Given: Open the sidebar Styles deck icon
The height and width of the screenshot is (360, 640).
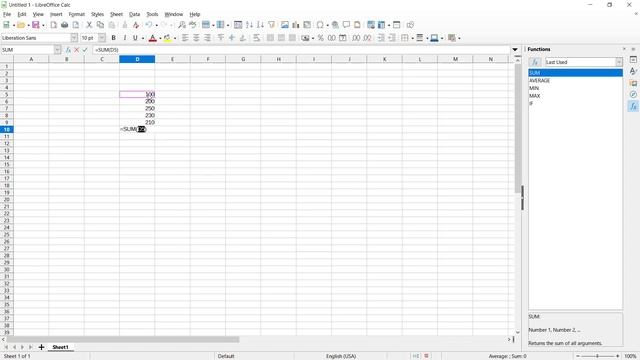Looking at the screenshot, I should point(633,71).
